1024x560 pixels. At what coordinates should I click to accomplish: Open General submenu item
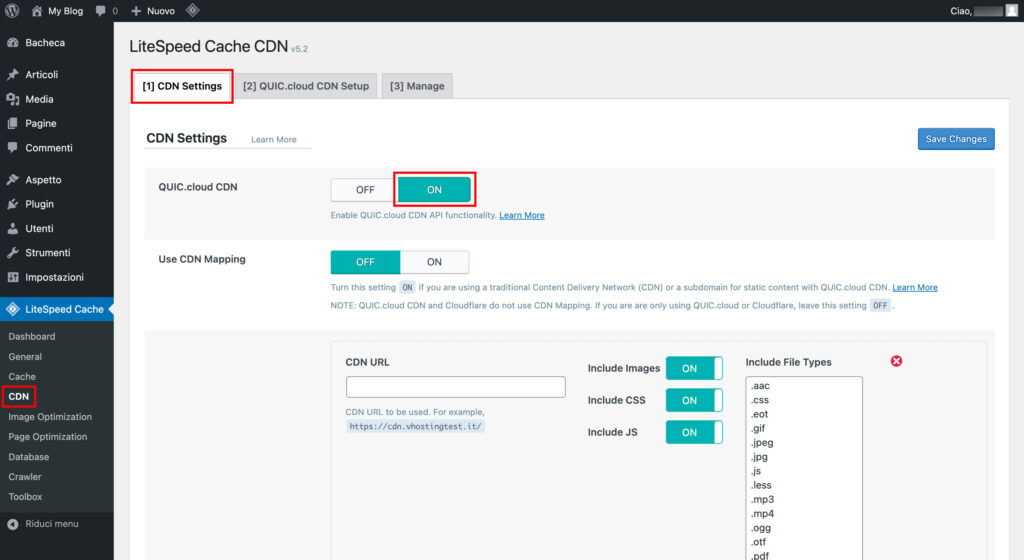click(25, 356)
